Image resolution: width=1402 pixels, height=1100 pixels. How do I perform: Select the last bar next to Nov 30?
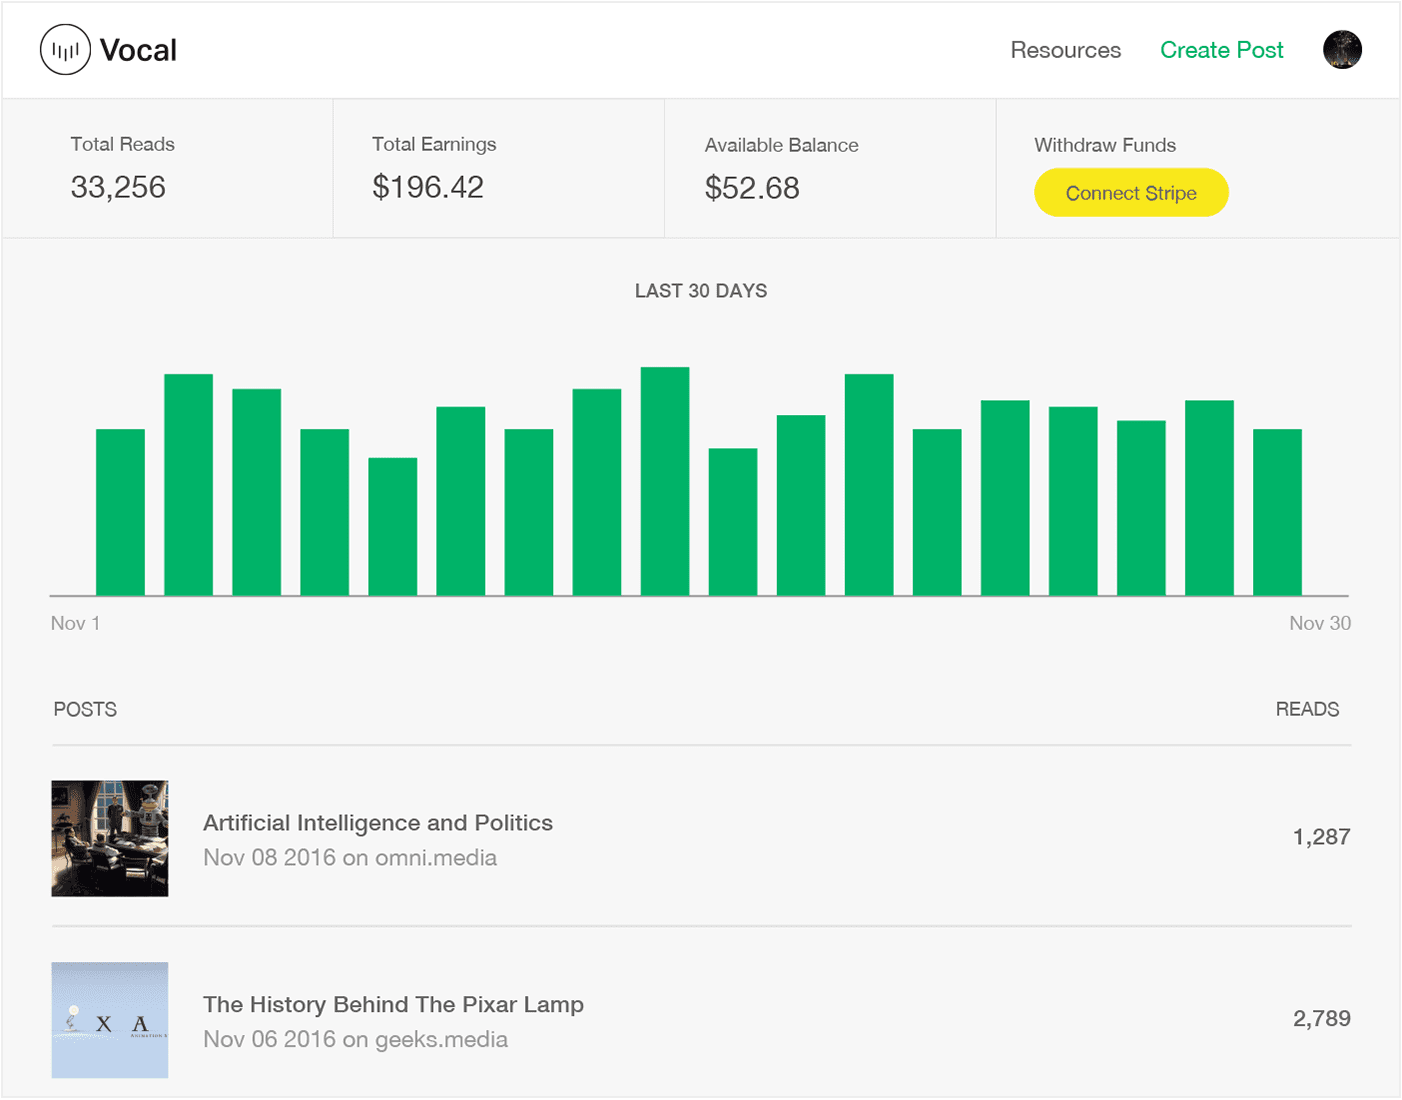pos(1277,512)
